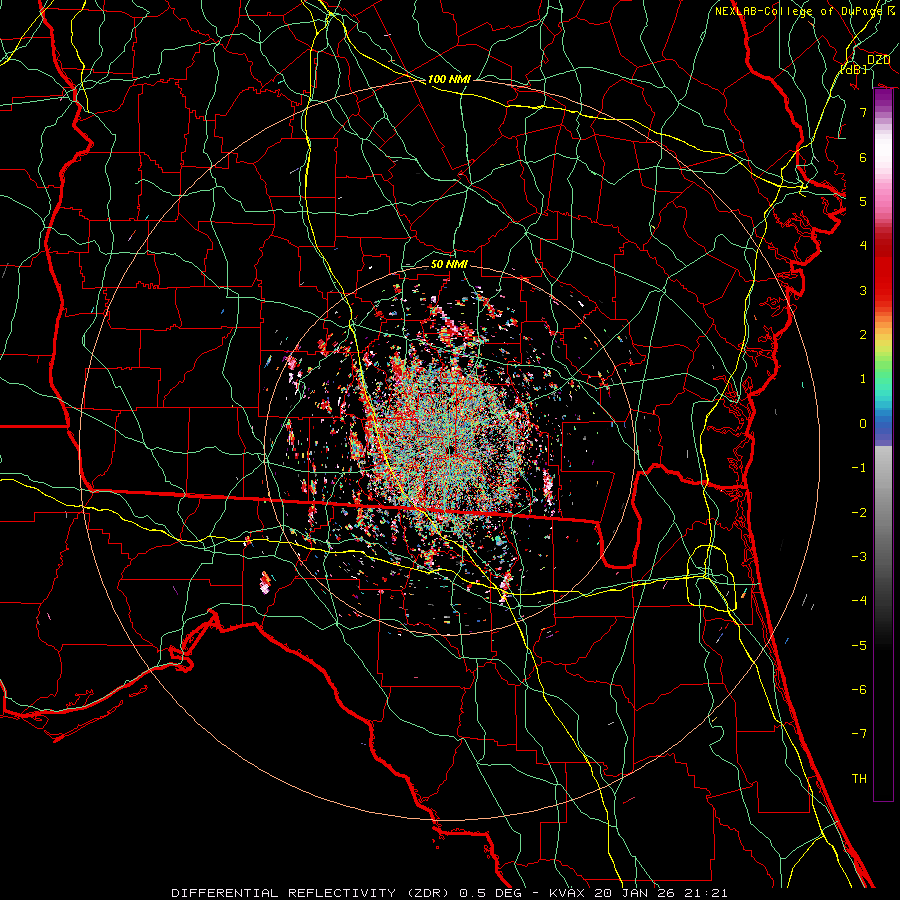This screenshot has width=900, height=900.
Task: Click the -3 value on color scale
Action: tap(859, 557)
